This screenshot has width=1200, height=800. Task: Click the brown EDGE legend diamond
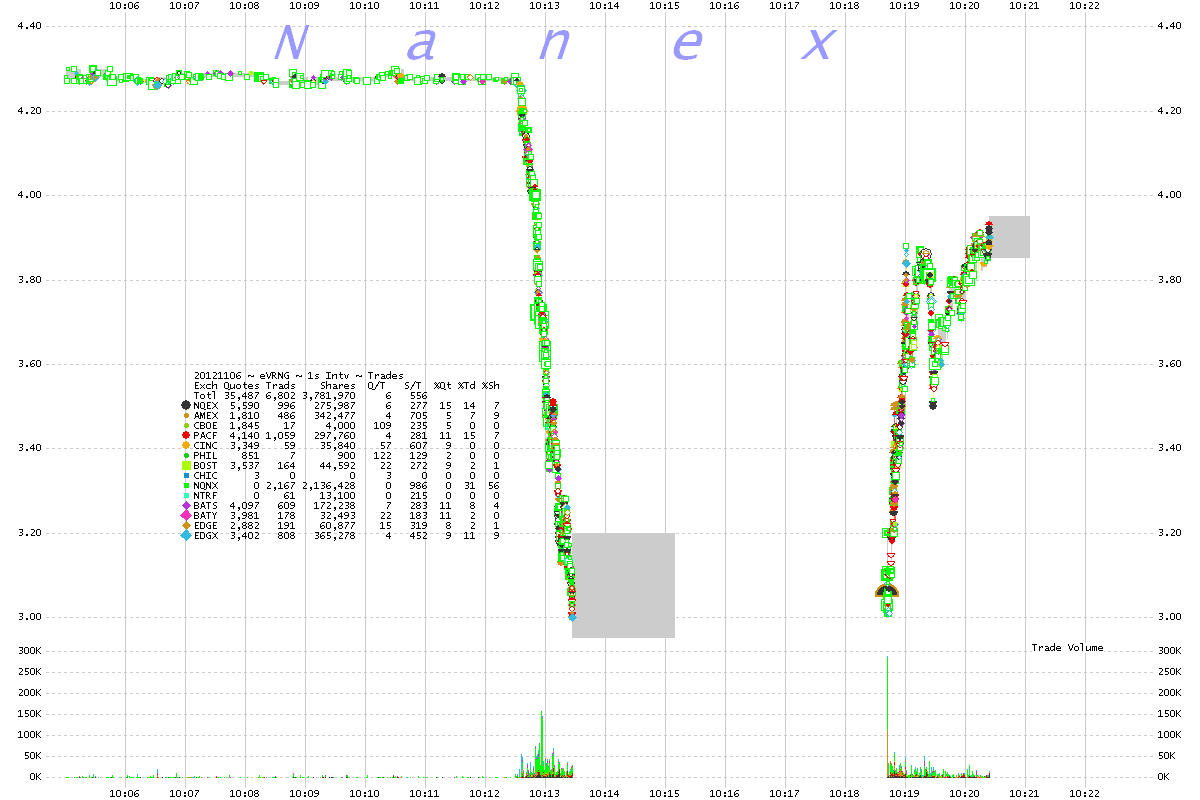coord(186,526)
